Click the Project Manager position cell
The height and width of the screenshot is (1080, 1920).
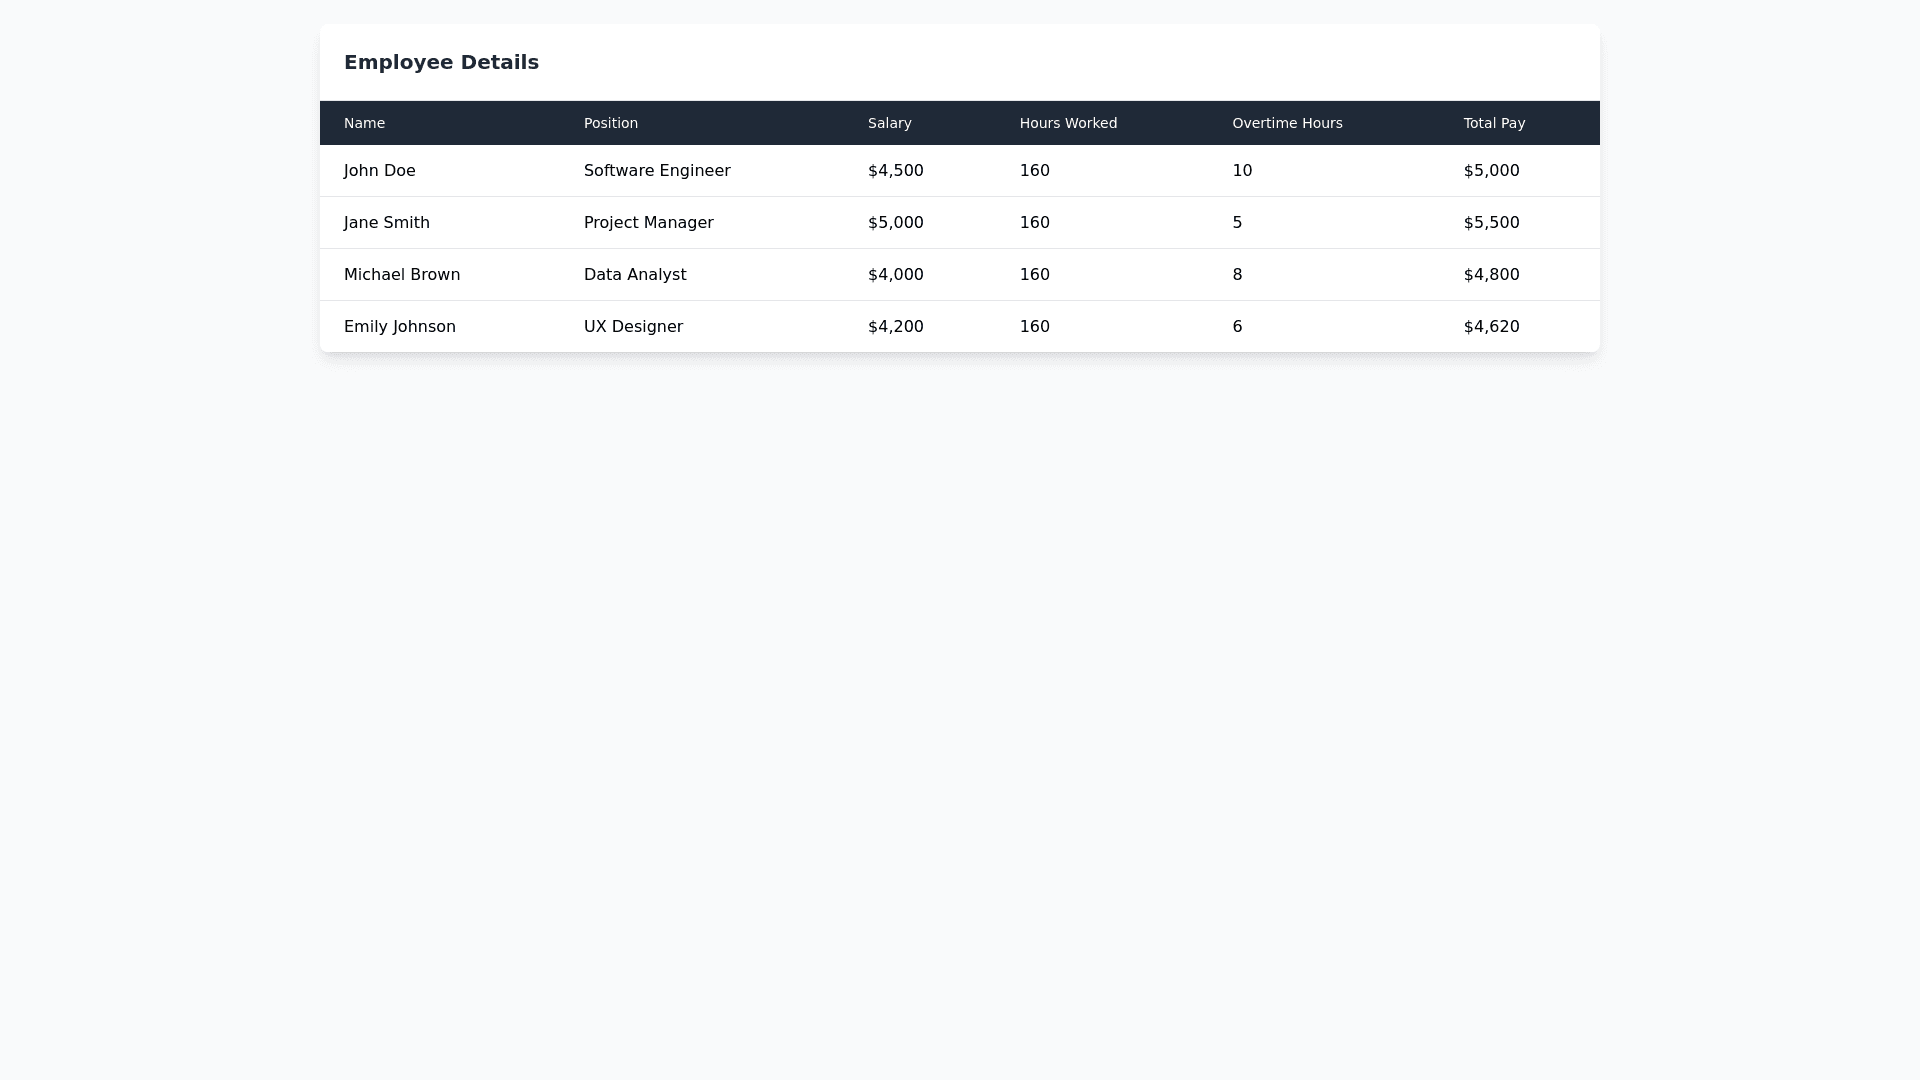pos(648,223)
